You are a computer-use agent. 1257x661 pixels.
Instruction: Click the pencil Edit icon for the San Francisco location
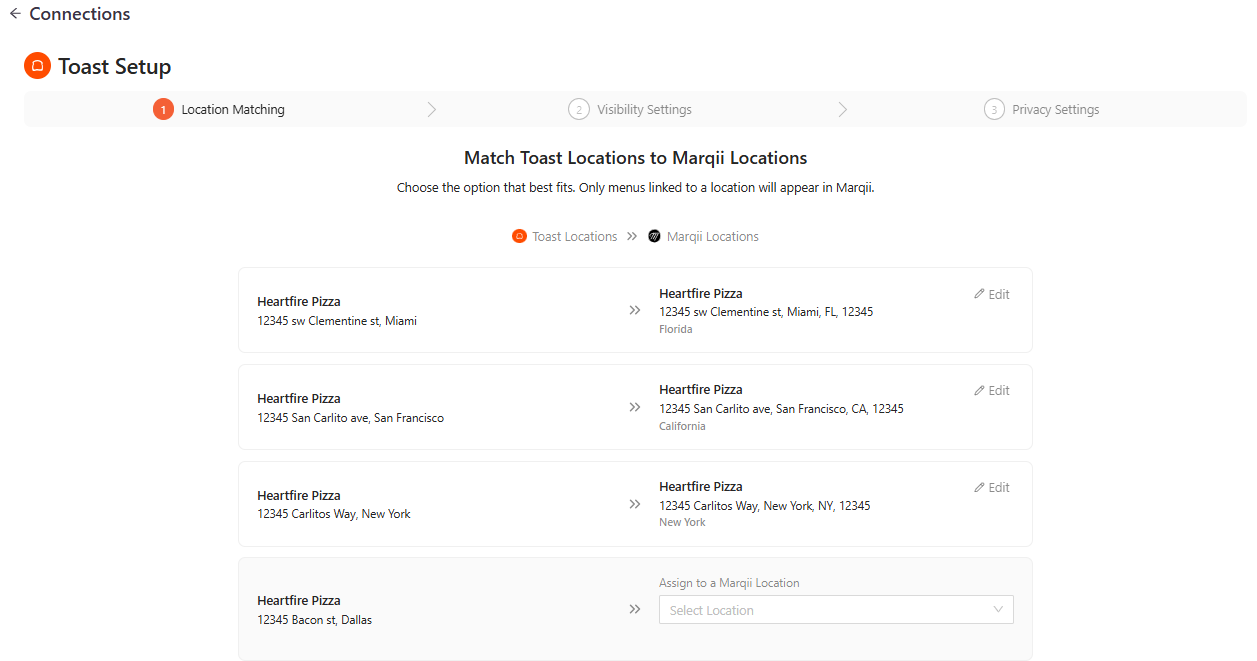click(979, 391)
